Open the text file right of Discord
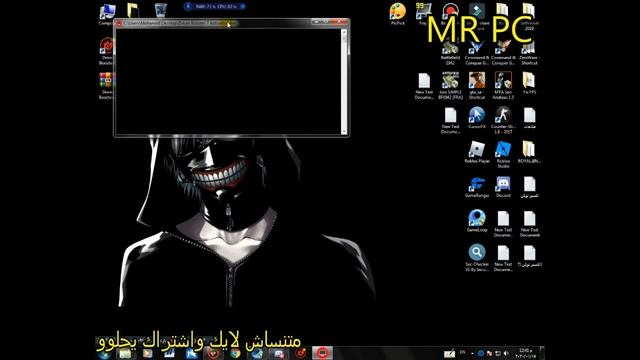640x360 pixels. coord(529,187)
